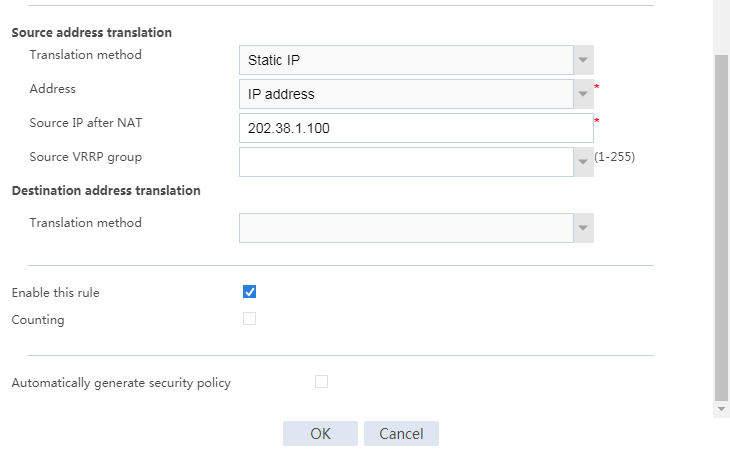Click the Counting label text
Image resolution: width=730 pixels, height=449 pixels.
(38, 320)
